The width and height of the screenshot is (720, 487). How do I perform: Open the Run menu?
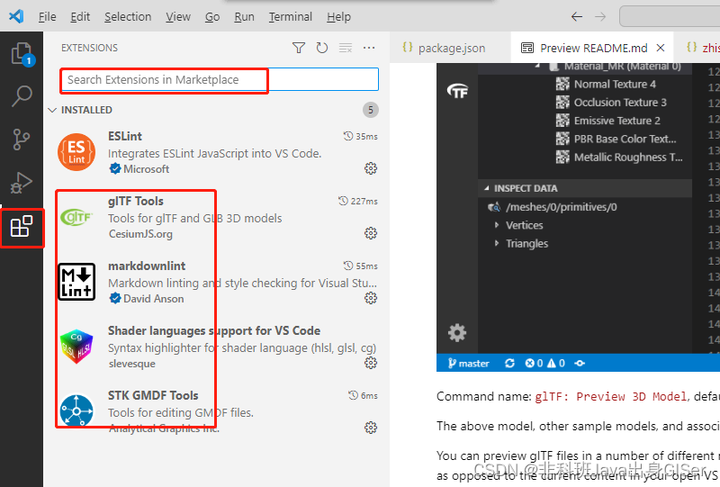coord(244,17)
